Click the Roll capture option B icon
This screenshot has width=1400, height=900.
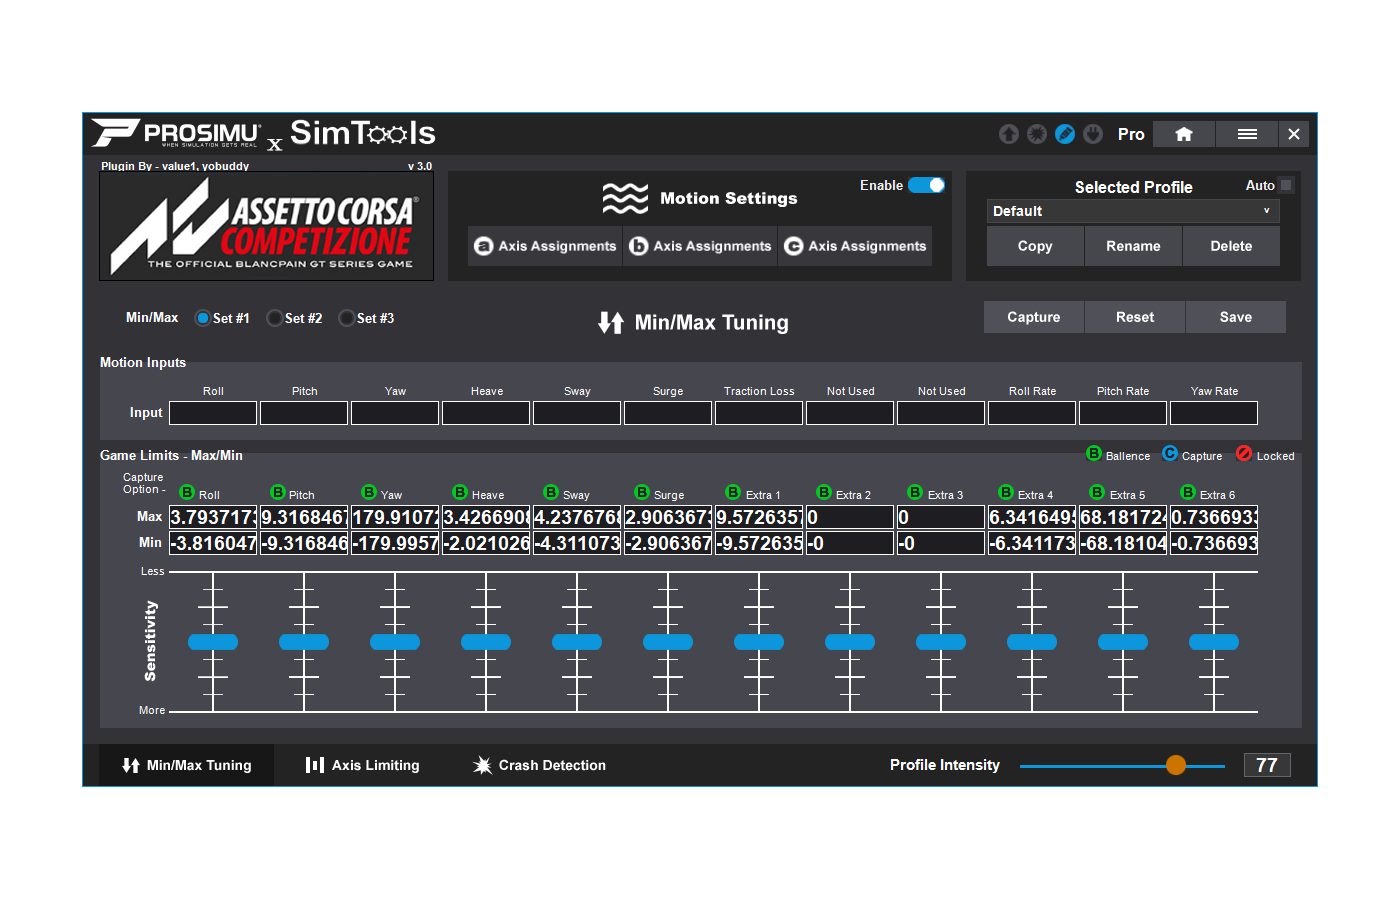187,492
